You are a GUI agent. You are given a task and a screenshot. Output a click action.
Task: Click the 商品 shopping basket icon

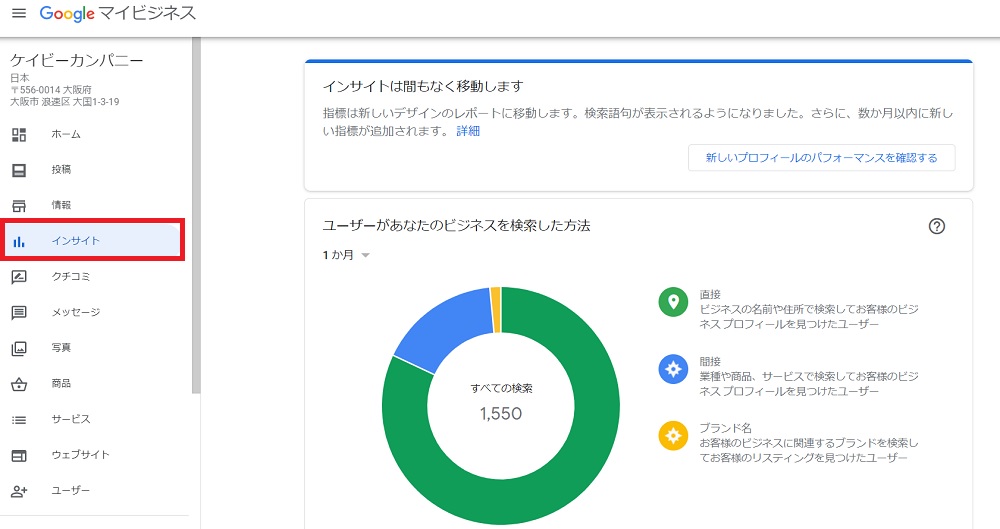coord(19,384)
